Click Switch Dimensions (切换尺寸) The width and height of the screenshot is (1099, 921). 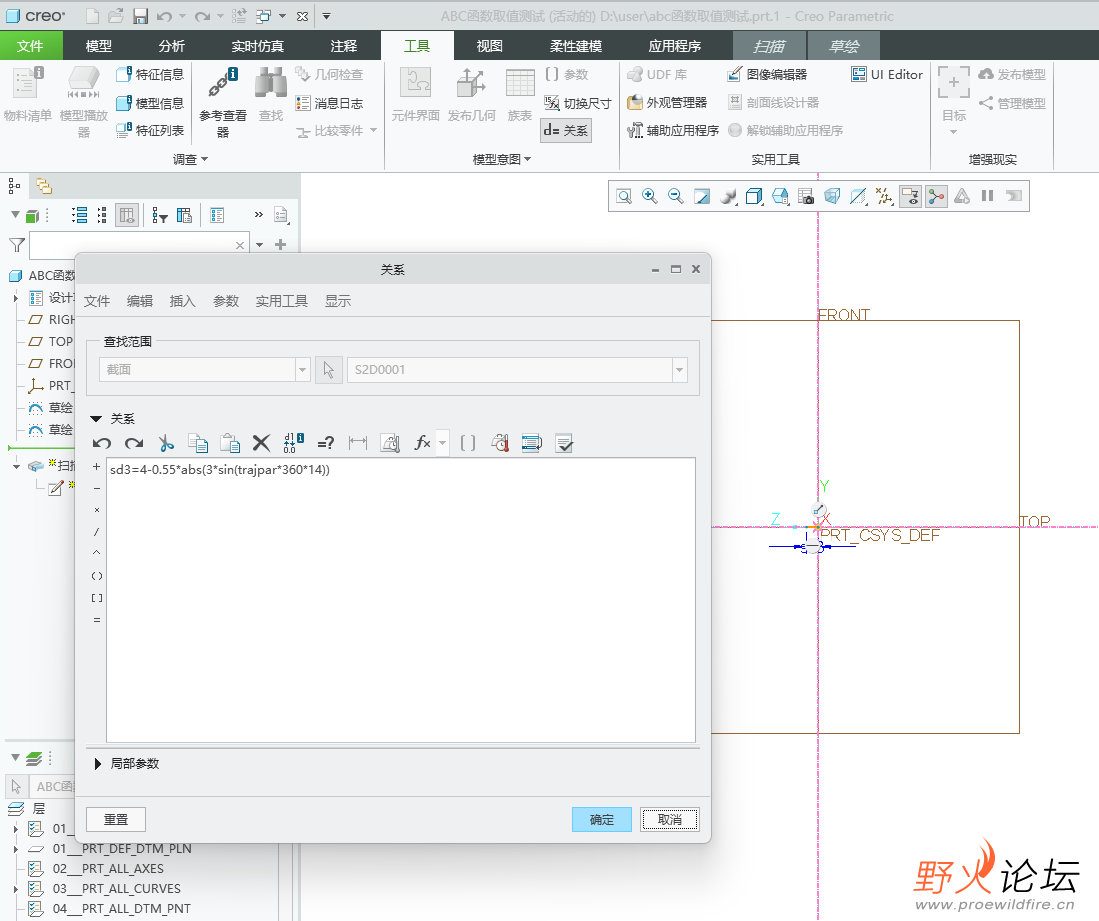pyautogui.click(x=578, y=103)
